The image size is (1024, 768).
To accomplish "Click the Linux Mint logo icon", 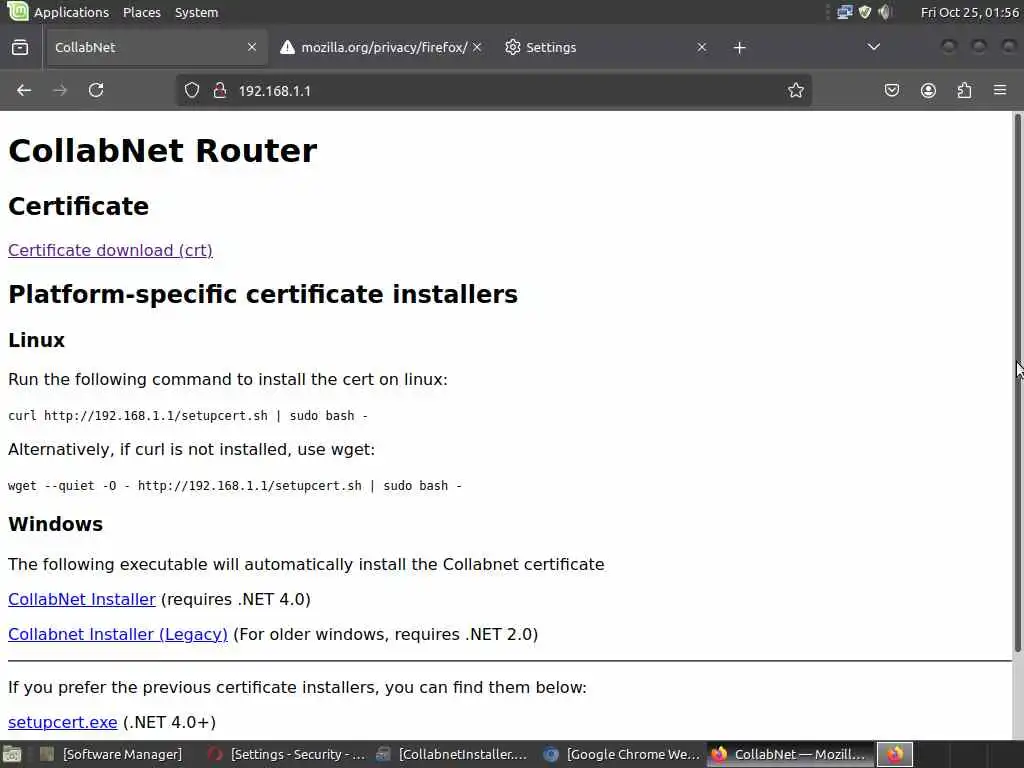I will click(18, 11).
